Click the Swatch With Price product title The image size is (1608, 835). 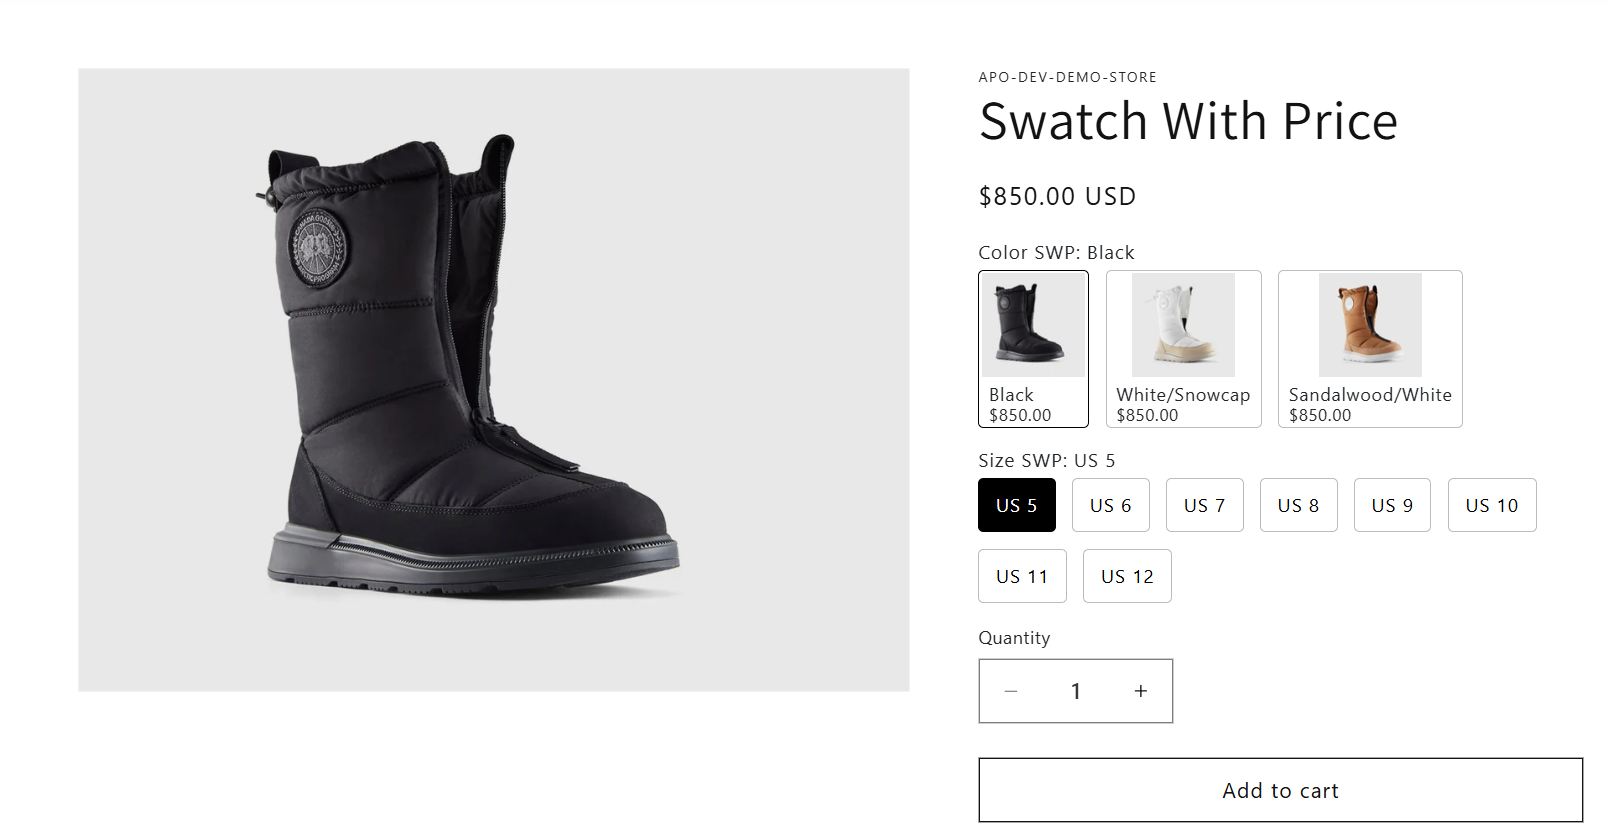(1188, 122)
